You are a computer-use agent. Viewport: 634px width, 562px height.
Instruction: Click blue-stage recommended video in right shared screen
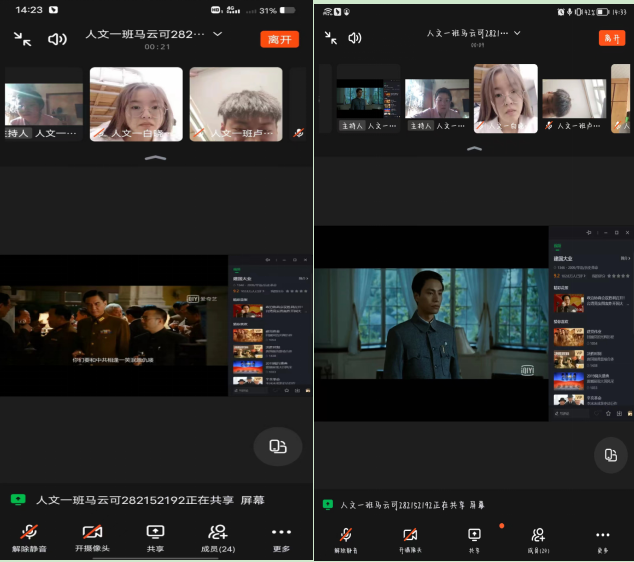click(568, 381)
